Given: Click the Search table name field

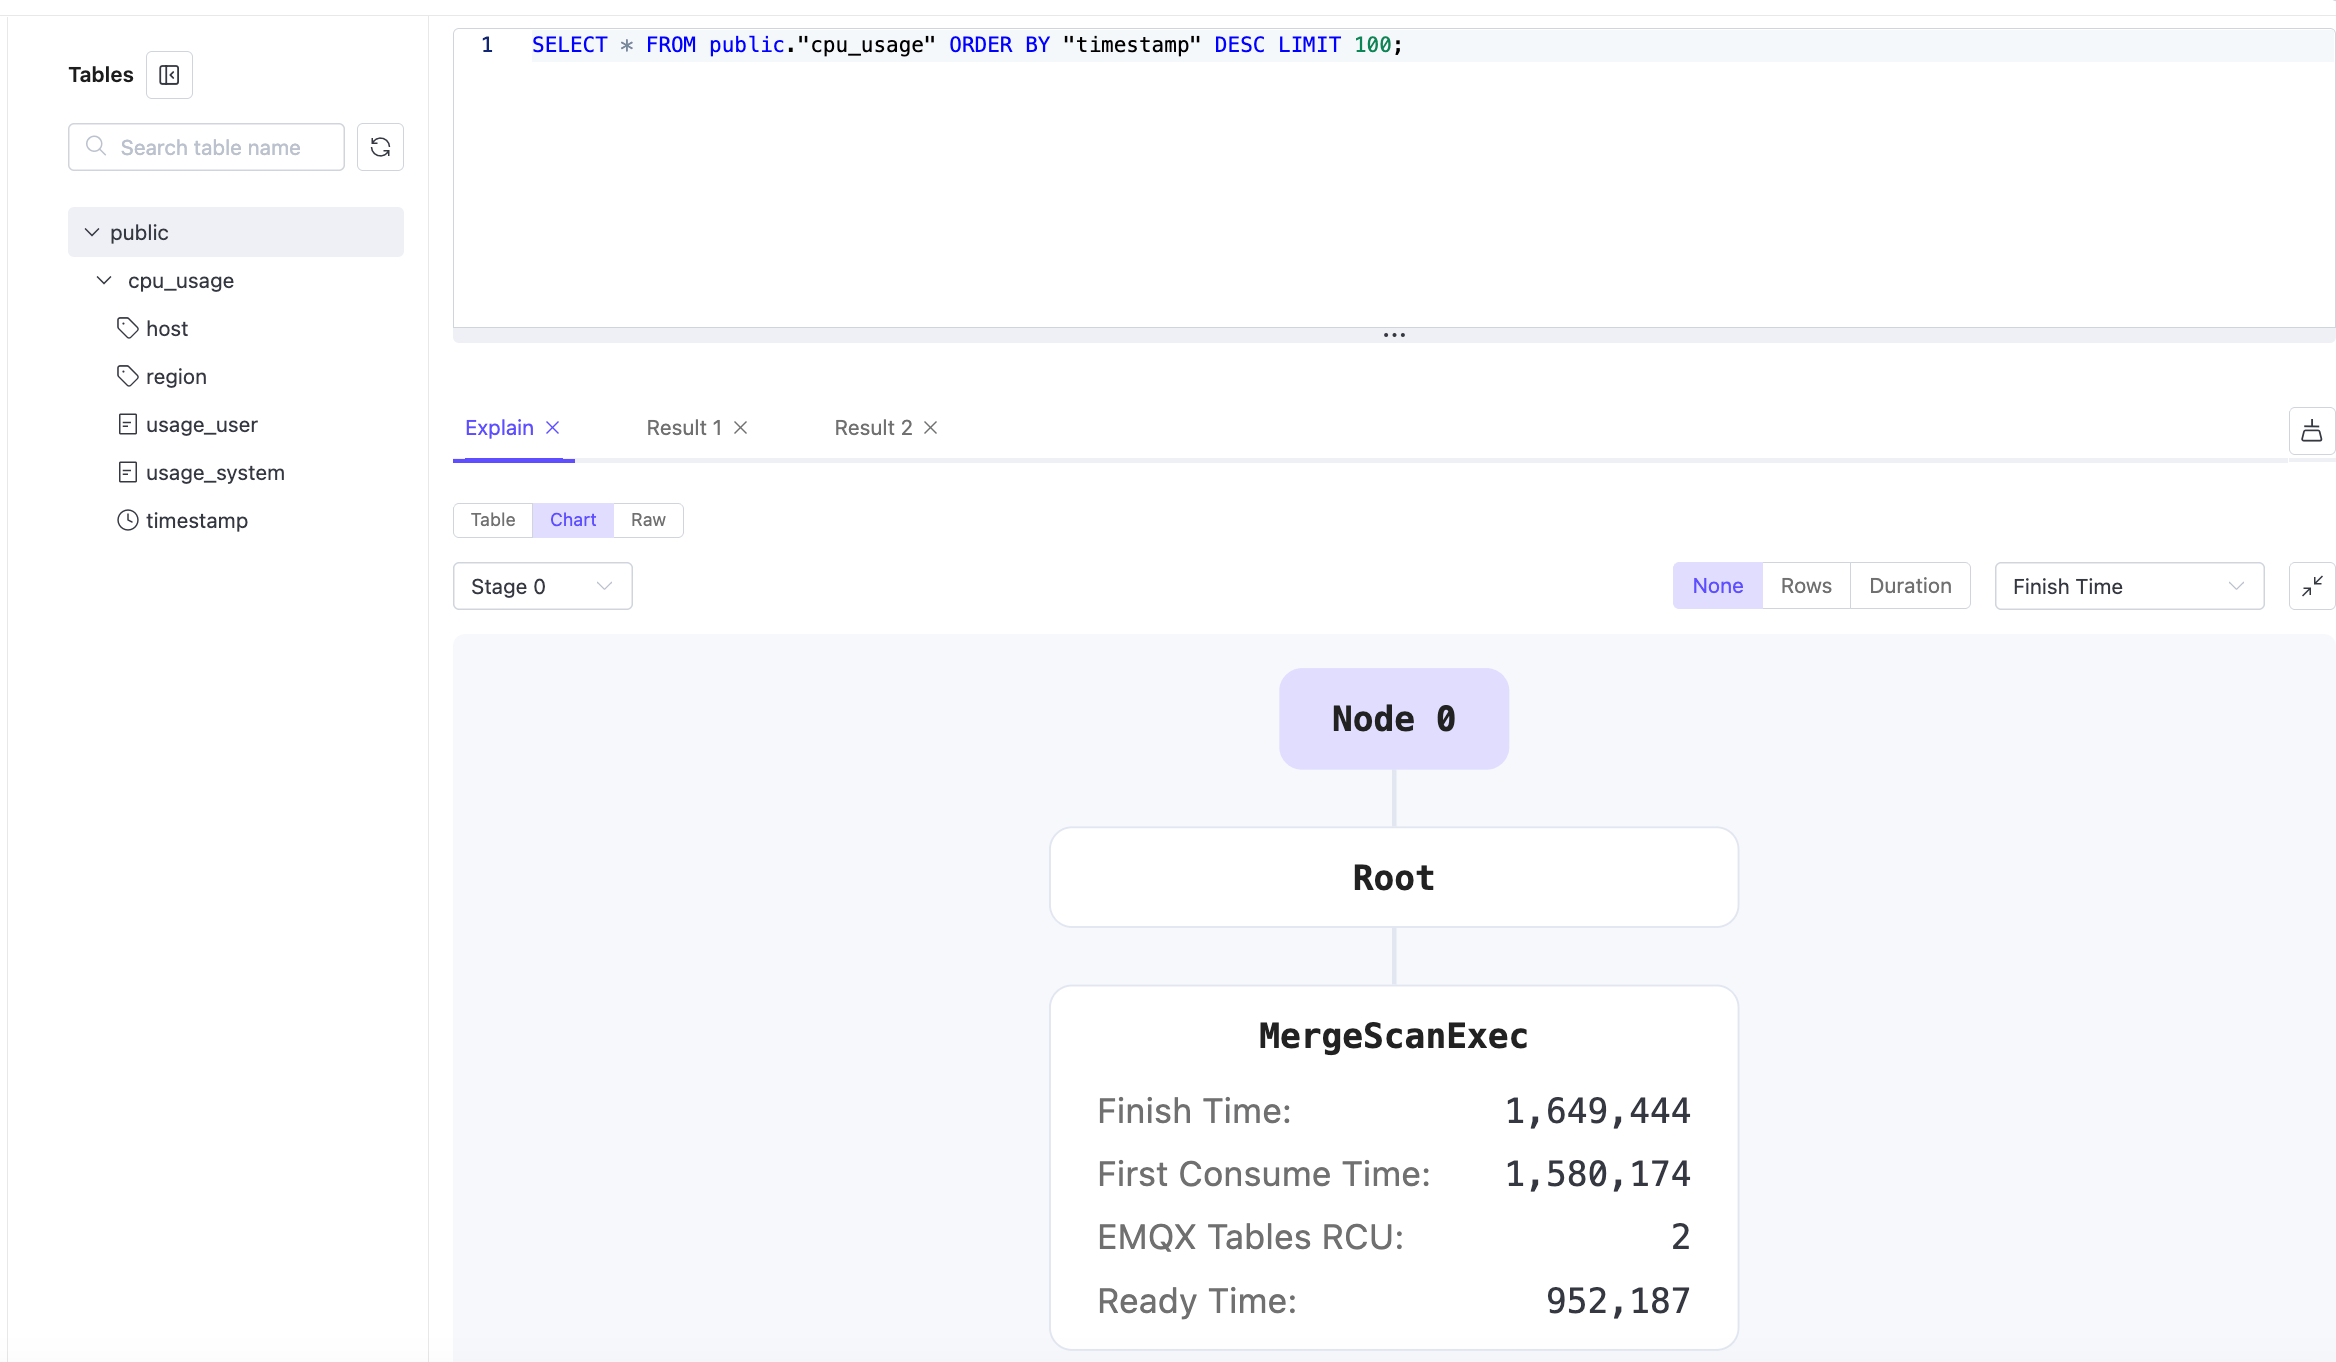Looking at the screenshot, I should tap(210, 147).
